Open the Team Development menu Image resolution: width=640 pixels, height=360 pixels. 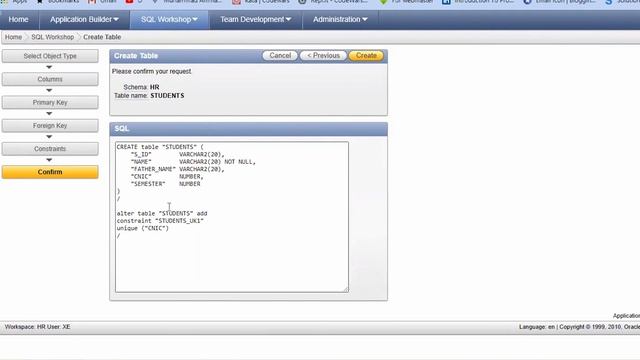pyautogui.click(x=256, y=19)
